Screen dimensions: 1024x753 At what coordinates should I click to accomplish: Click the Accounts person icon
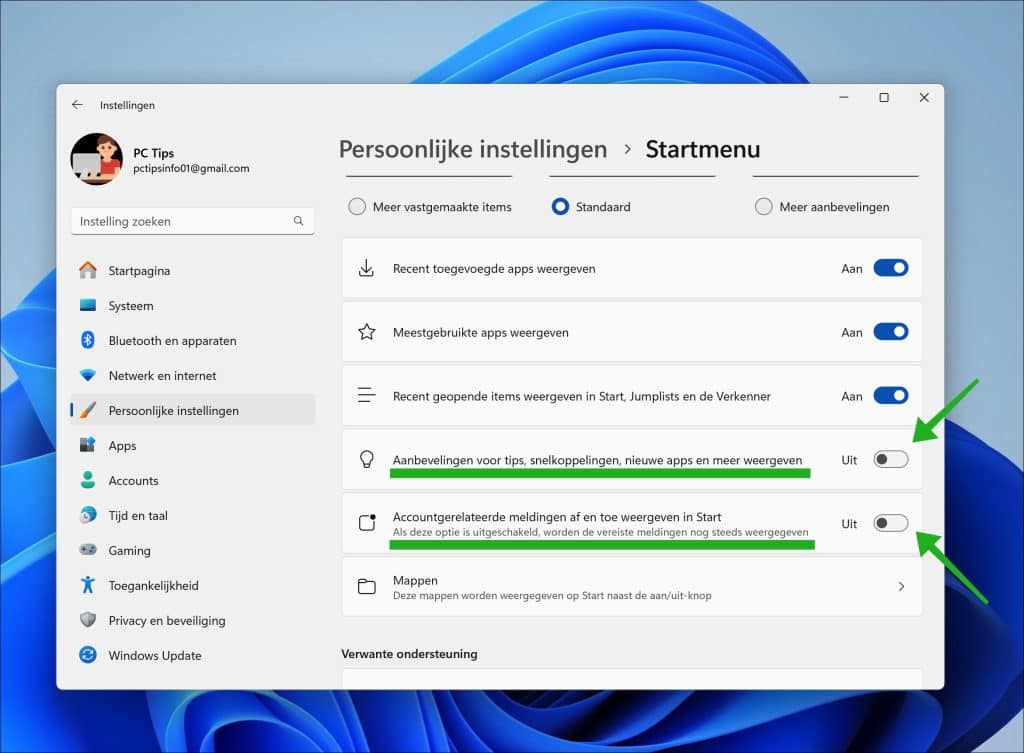[x=88, y=480]
